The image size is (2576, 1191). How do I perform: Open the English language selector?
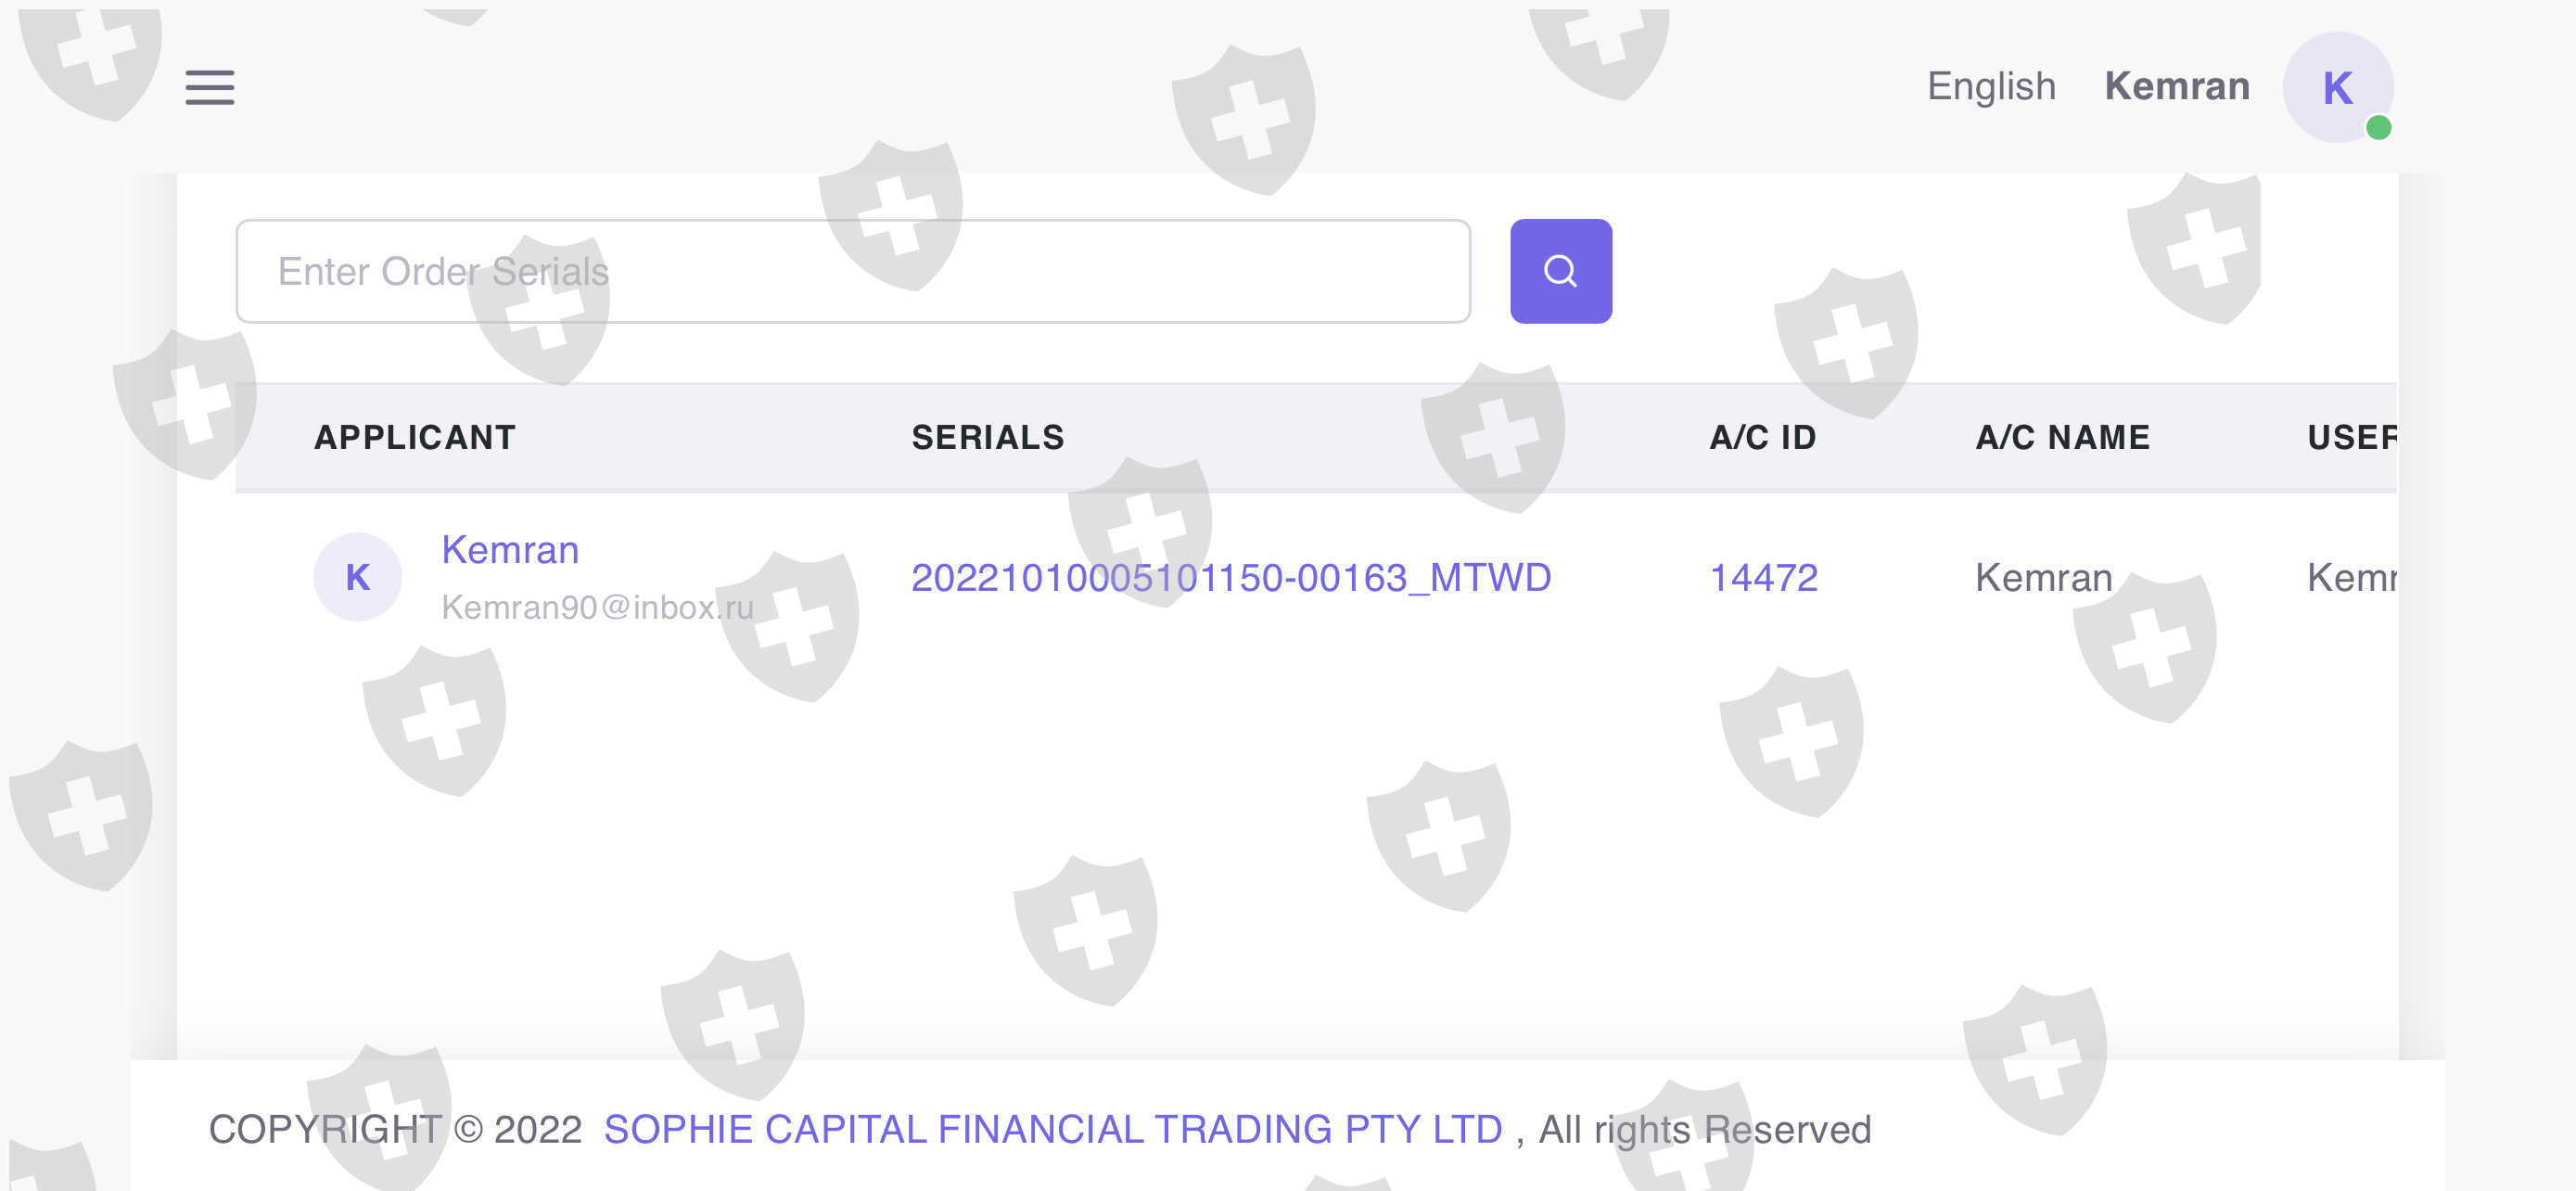click(1990, 87)
